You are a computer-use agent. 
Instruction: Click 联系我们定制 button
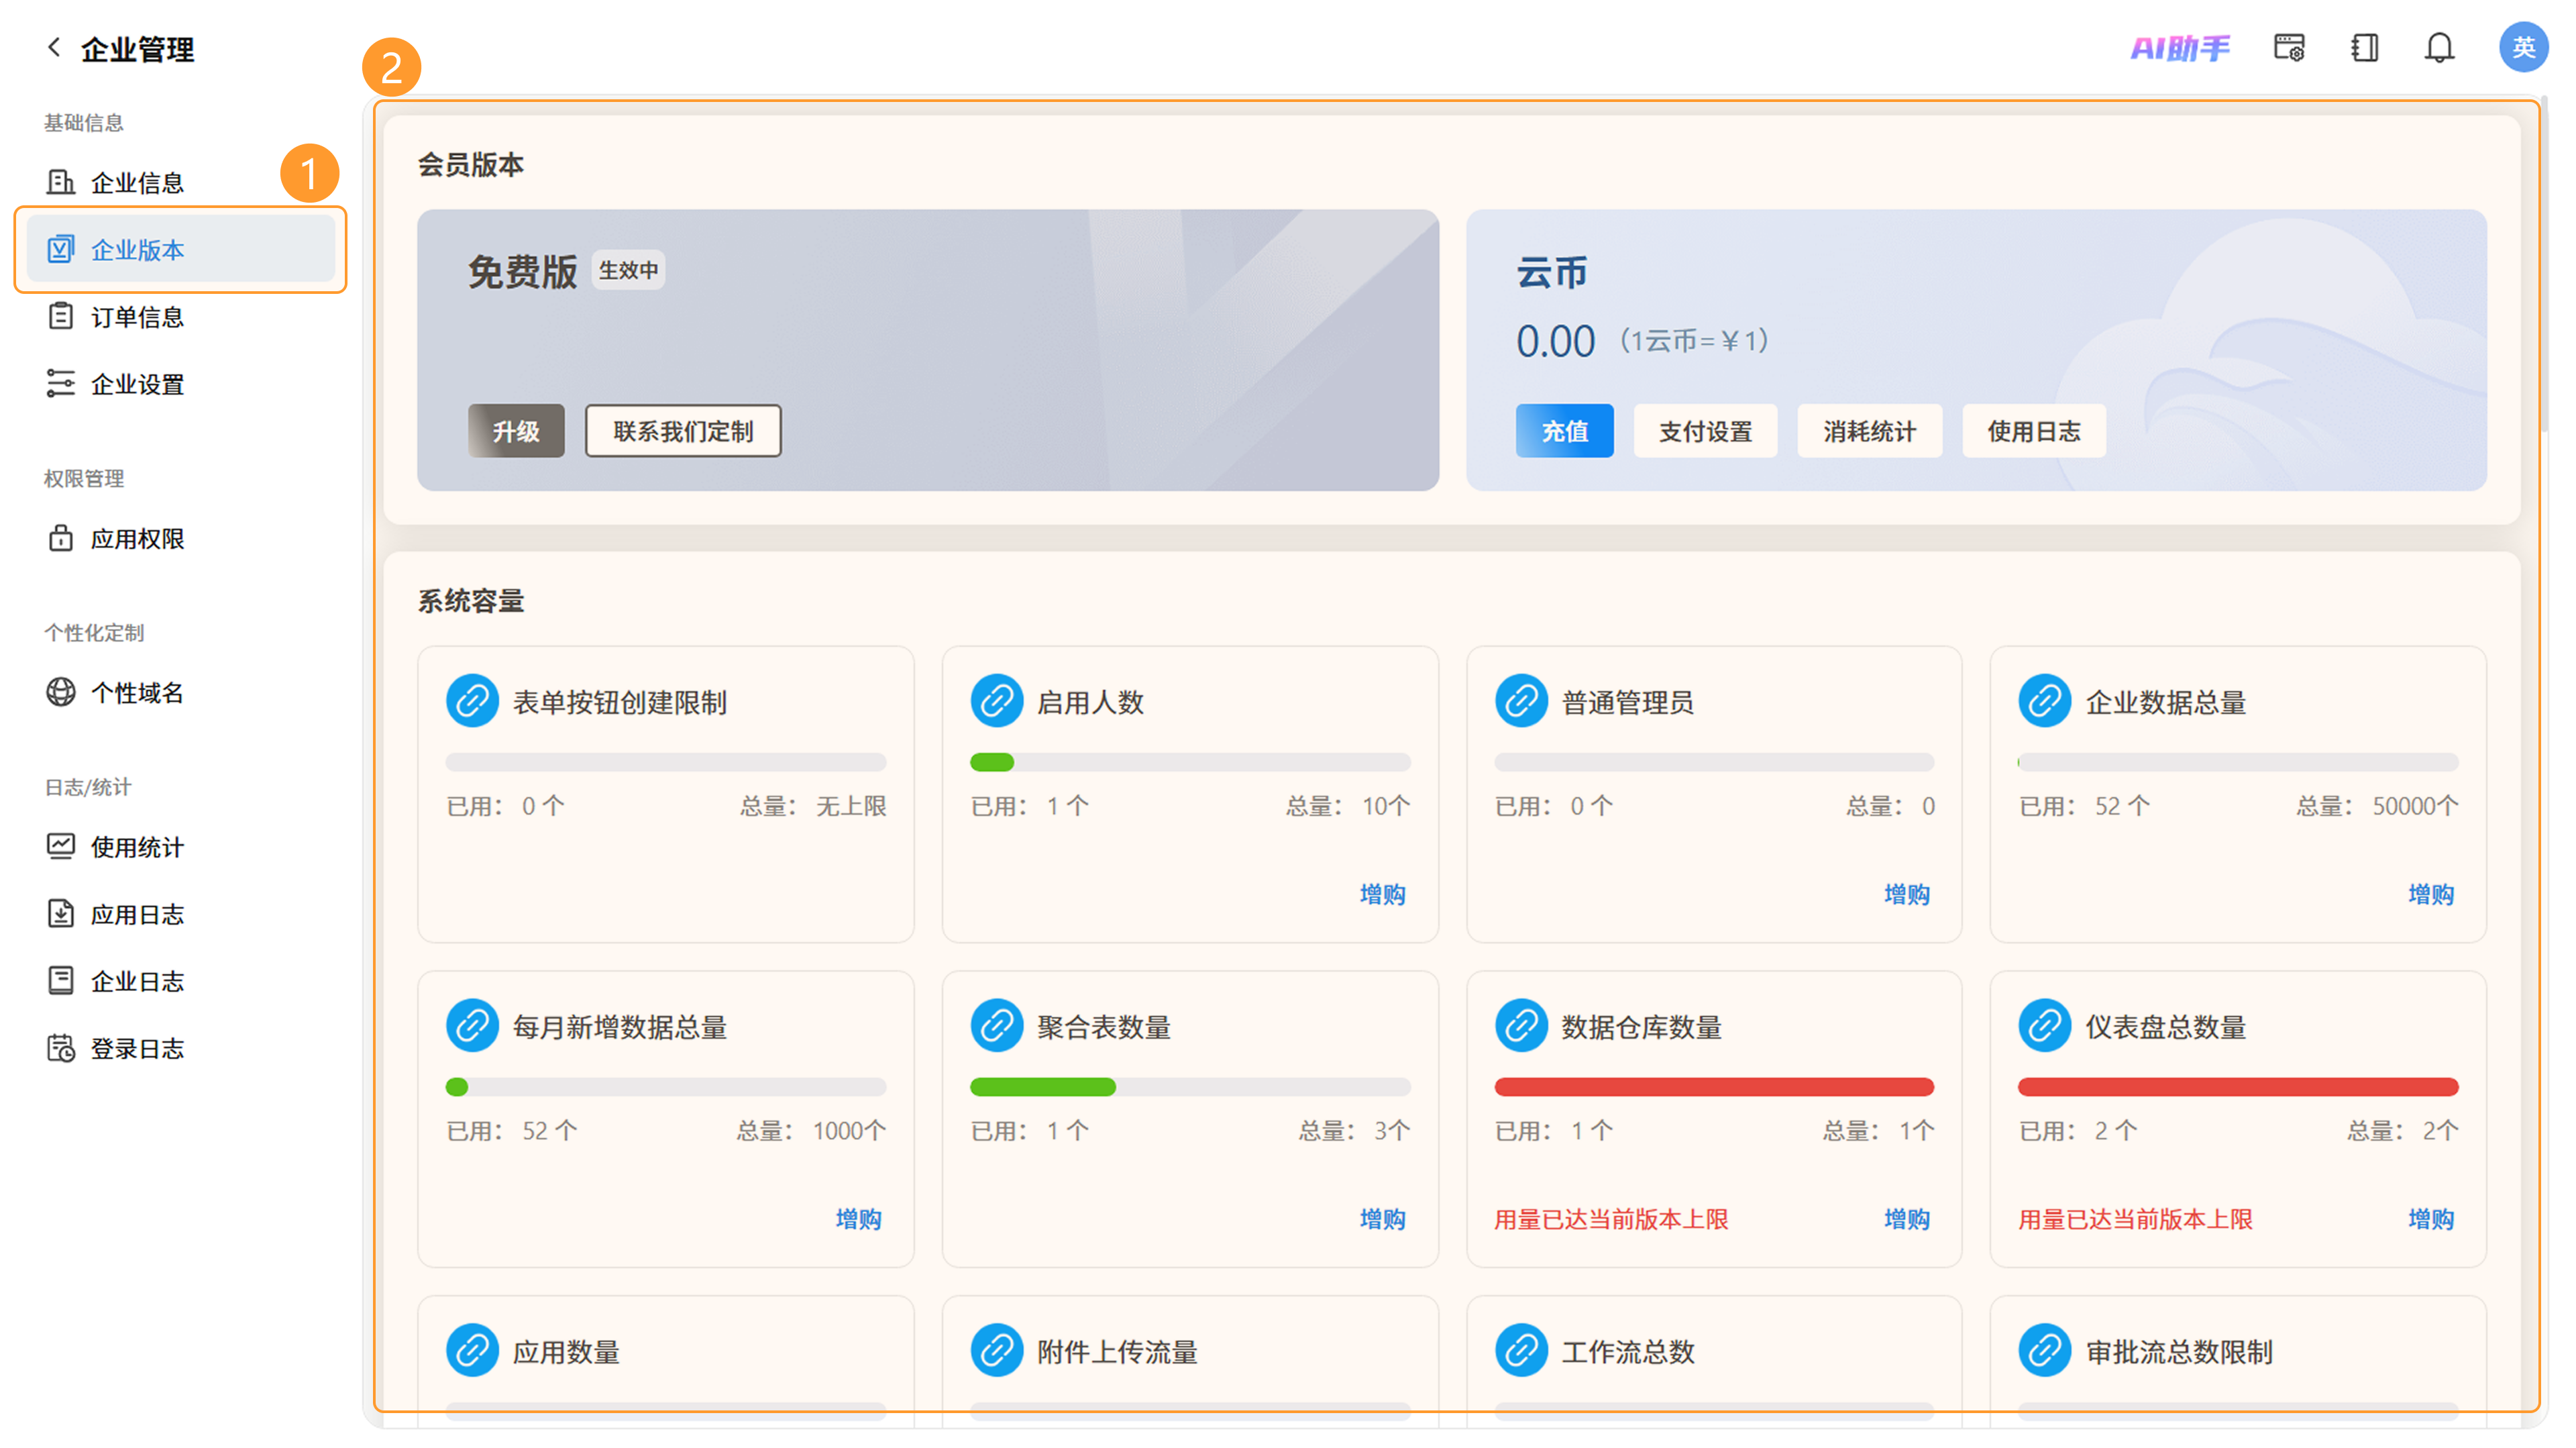pyautogui.click(x=683, y=431)
